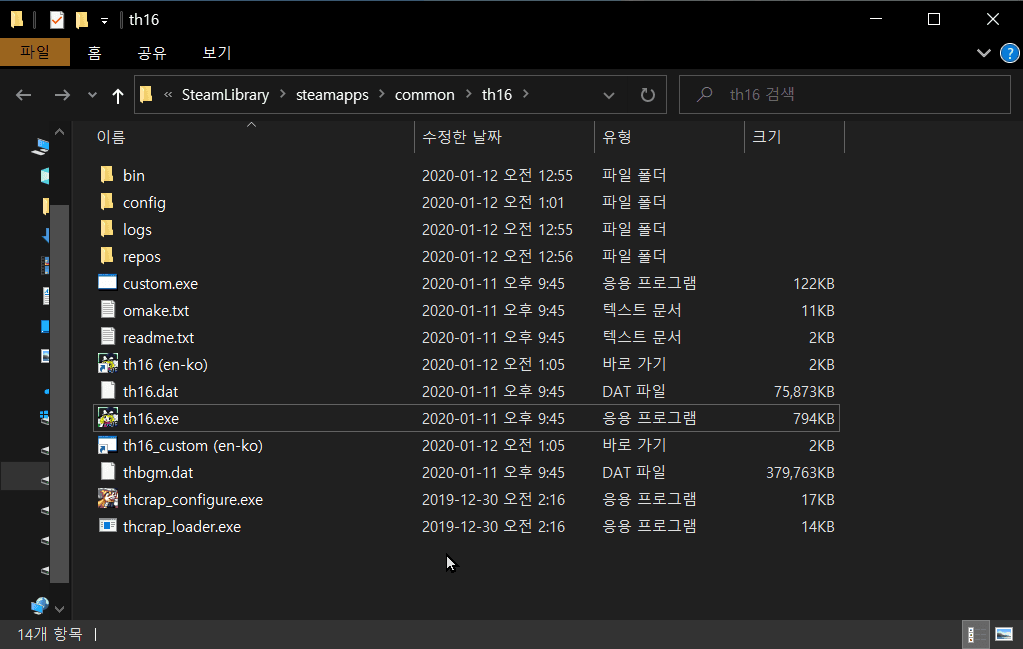This screenshot has width=1023, height=649.
Task: Click the search magnifier icon
Action: tap(705, 95)
